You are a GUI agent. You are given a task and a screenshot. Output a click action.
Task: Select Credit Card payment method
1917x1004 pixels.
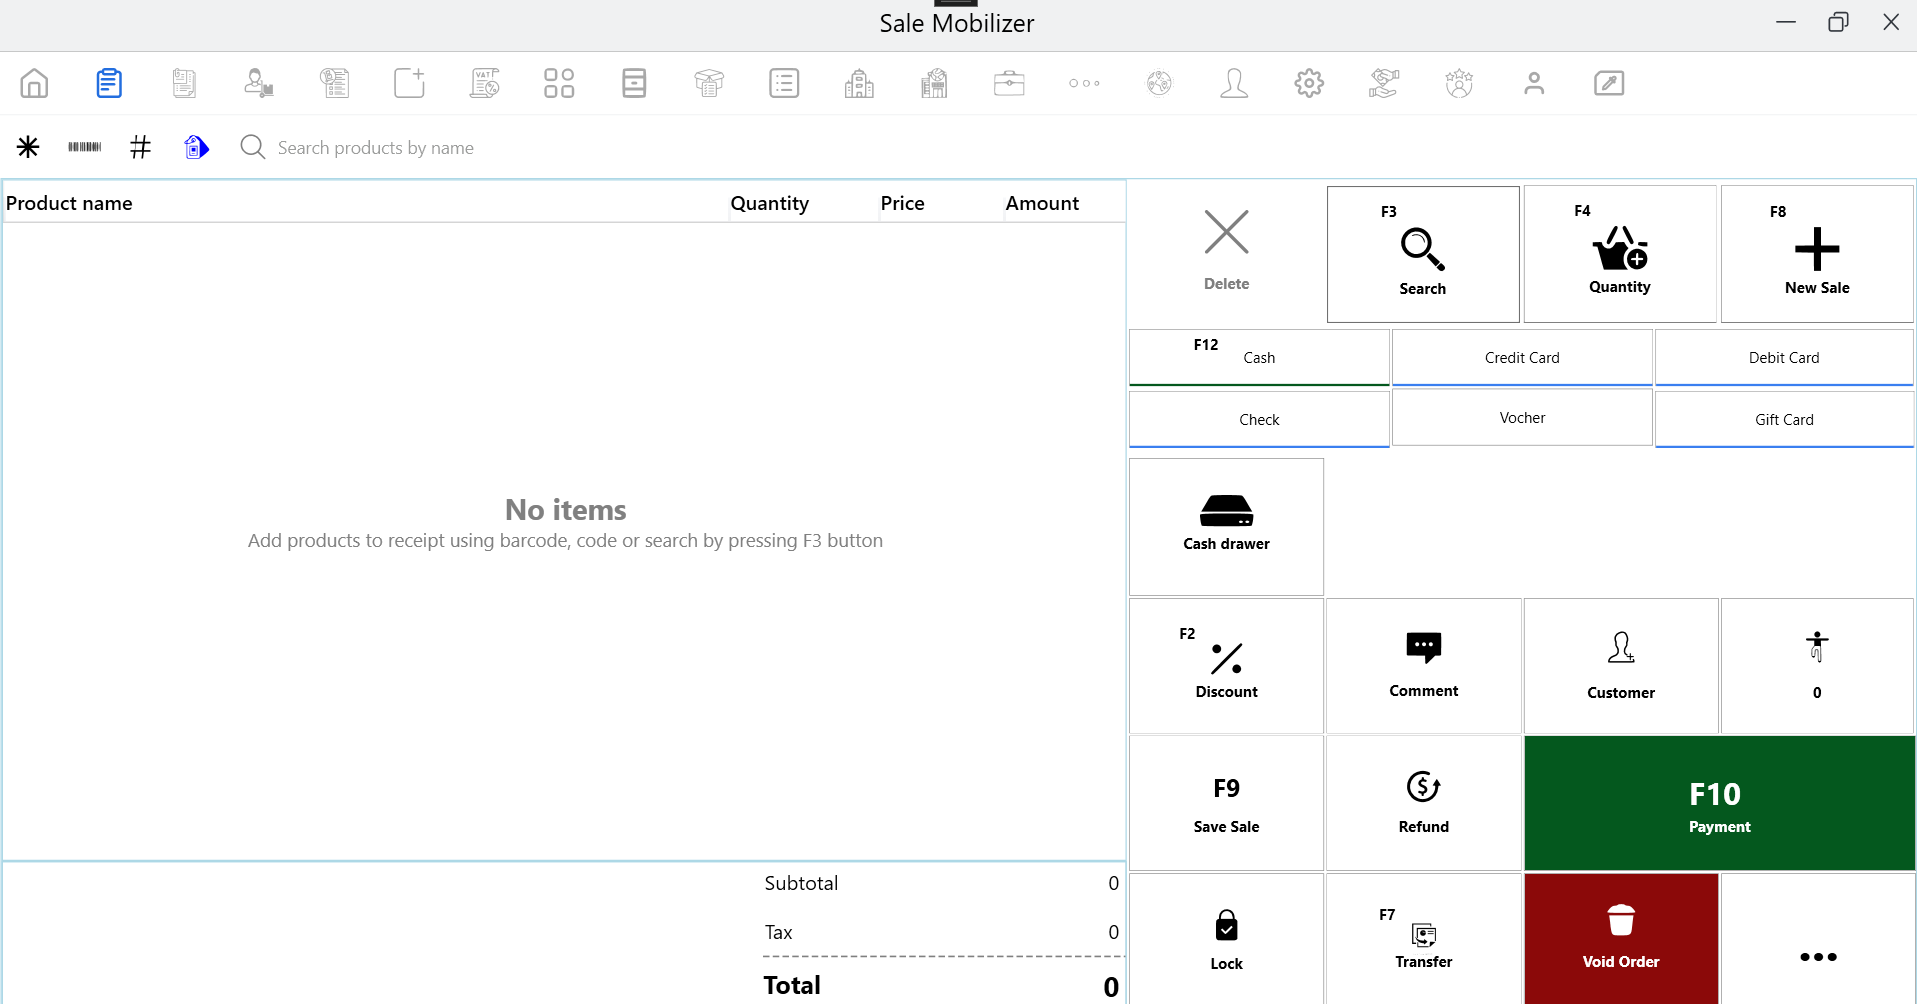point(1521,357)
